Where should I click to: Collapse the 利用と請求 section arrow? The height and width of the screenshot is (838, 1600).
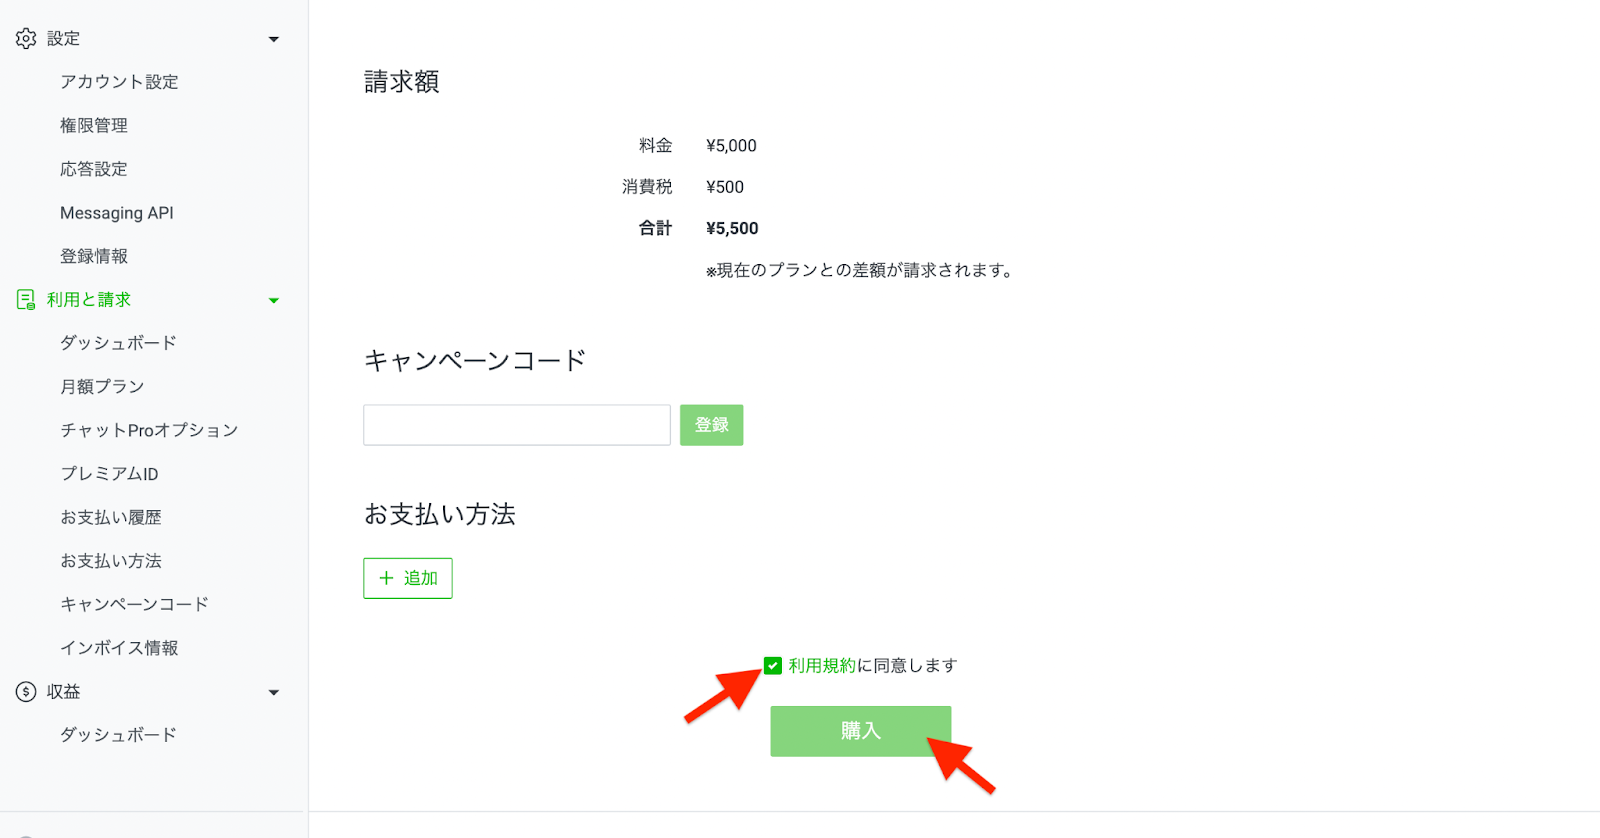point(274,301)
